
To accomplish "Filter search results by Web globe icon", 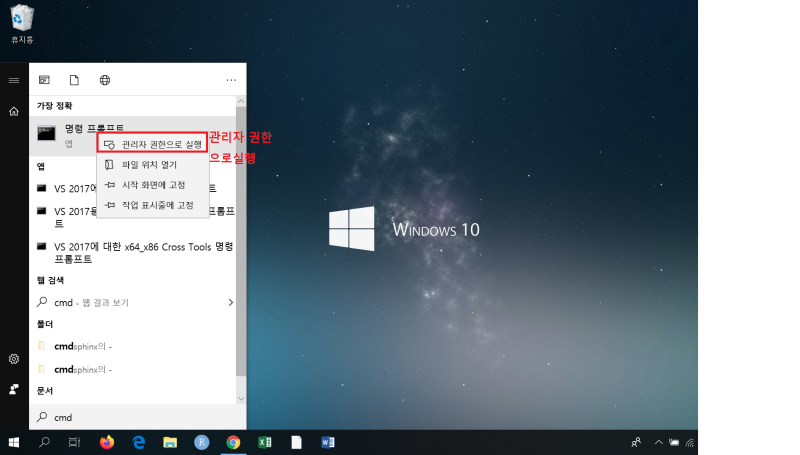I will tap(105, 80).
